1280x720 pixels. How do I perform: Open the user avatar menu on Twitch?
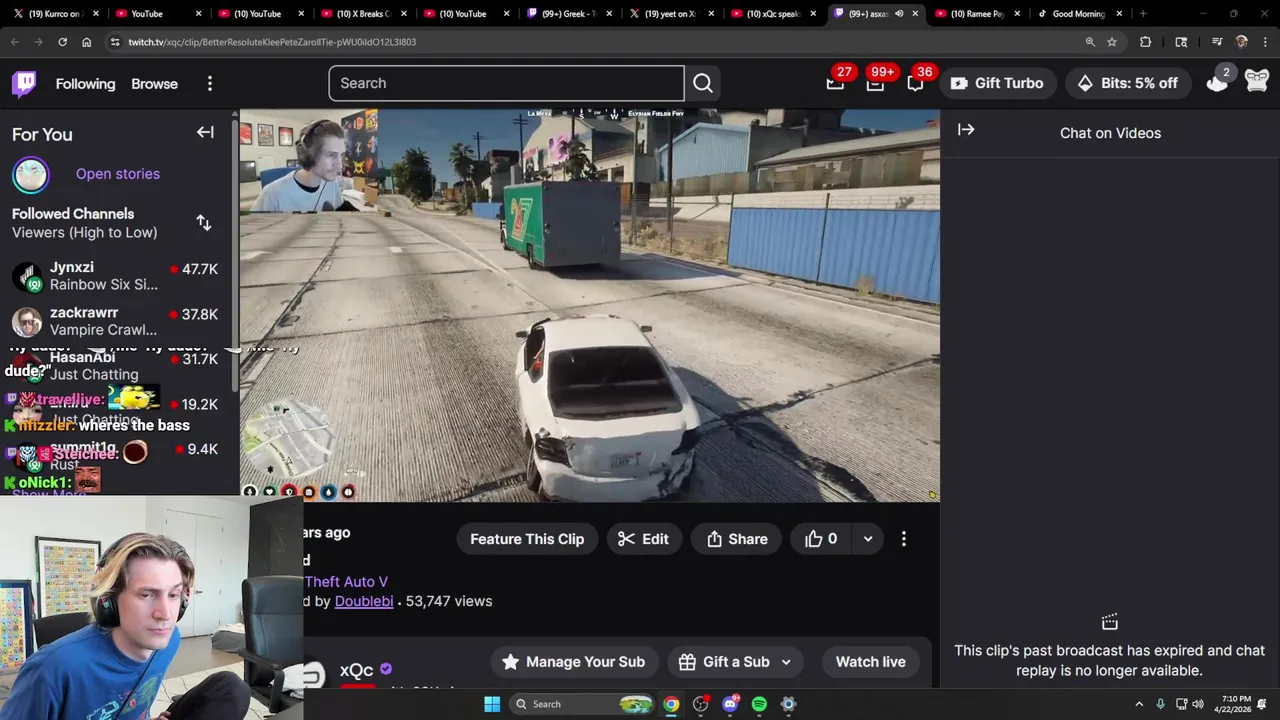1257,83
